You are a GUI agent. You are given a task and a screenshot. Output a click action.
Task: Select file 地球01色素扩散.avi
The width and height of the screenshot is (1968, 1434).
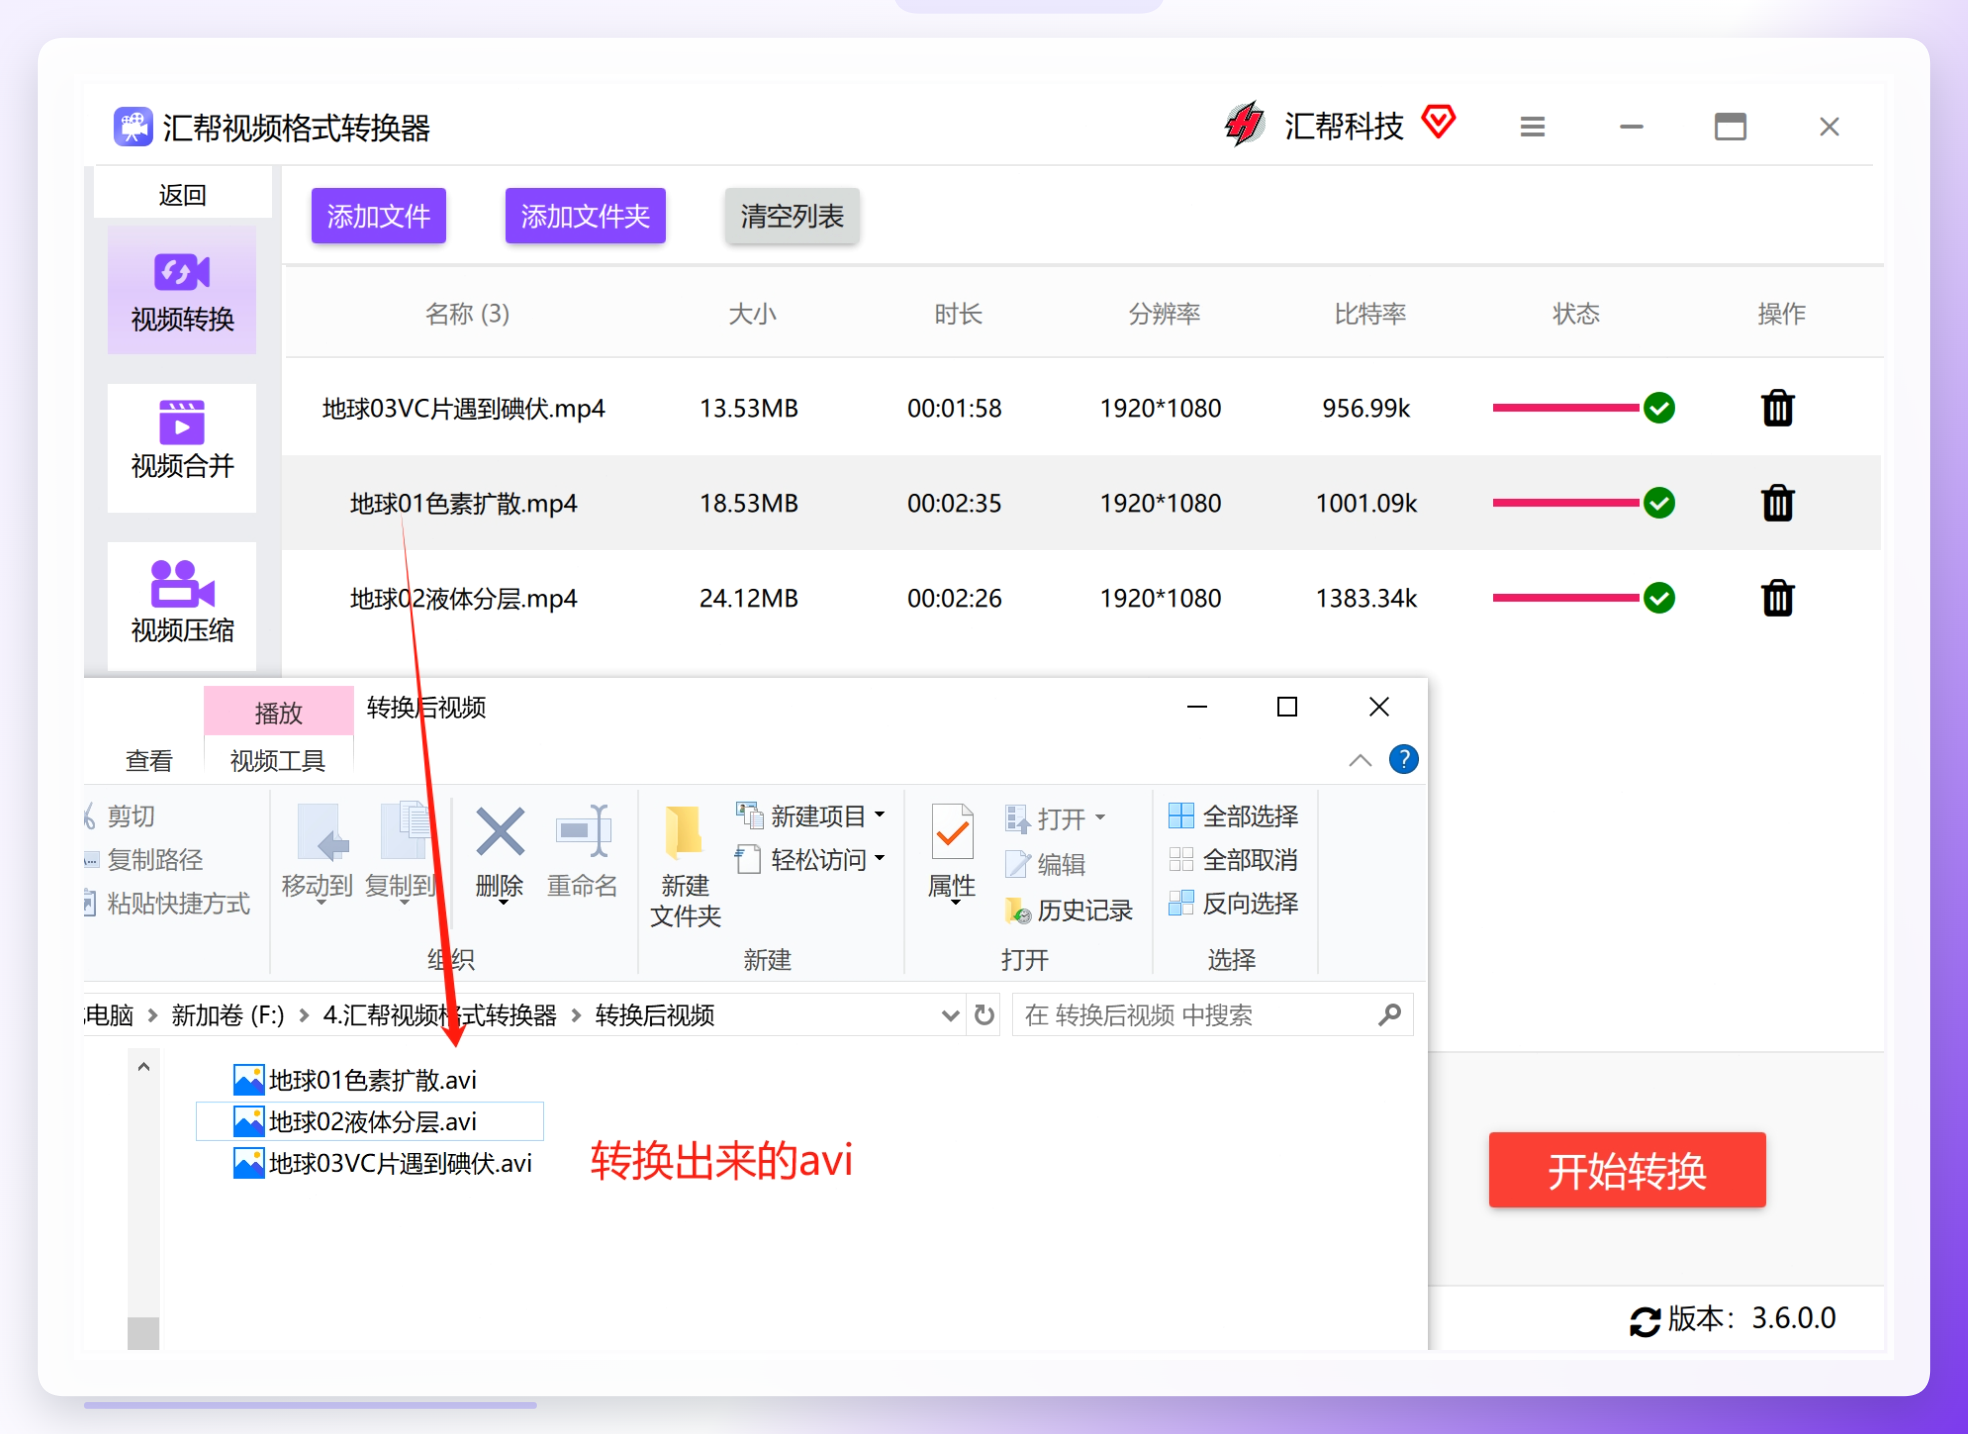point(356,1080)
